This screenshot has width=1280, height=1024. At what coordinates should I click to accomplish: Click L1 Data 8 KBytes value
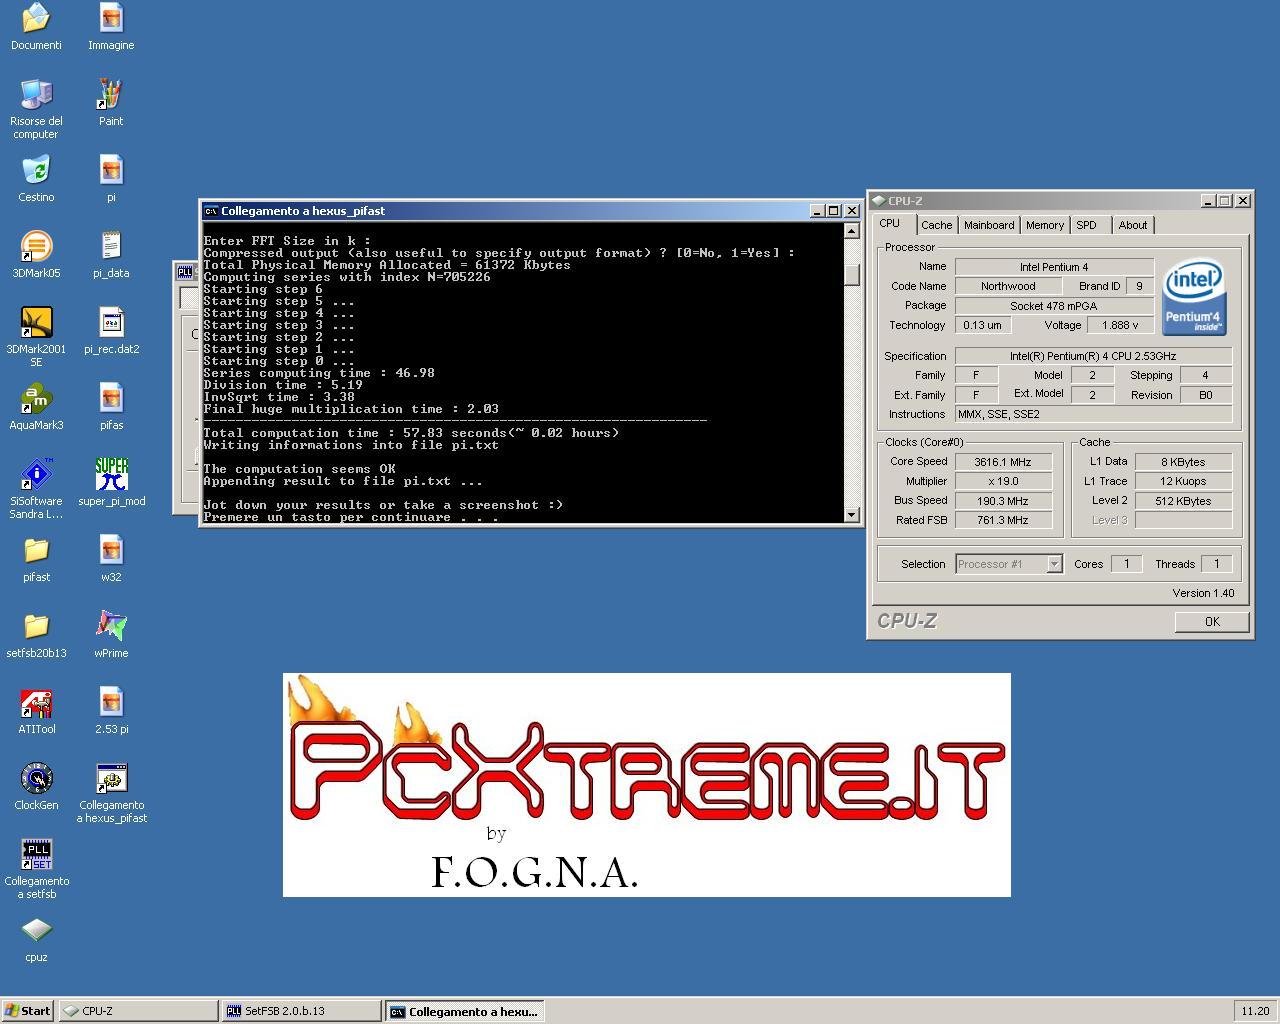1183,462
